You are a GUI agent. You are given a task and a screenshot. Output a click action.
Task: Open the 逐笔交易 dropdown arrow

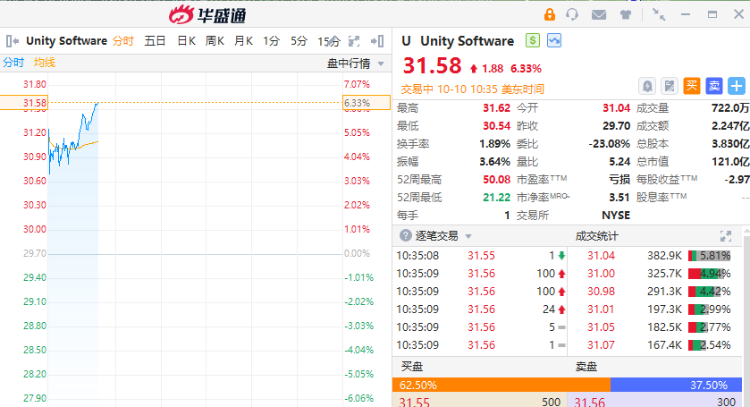pos(468,236)
